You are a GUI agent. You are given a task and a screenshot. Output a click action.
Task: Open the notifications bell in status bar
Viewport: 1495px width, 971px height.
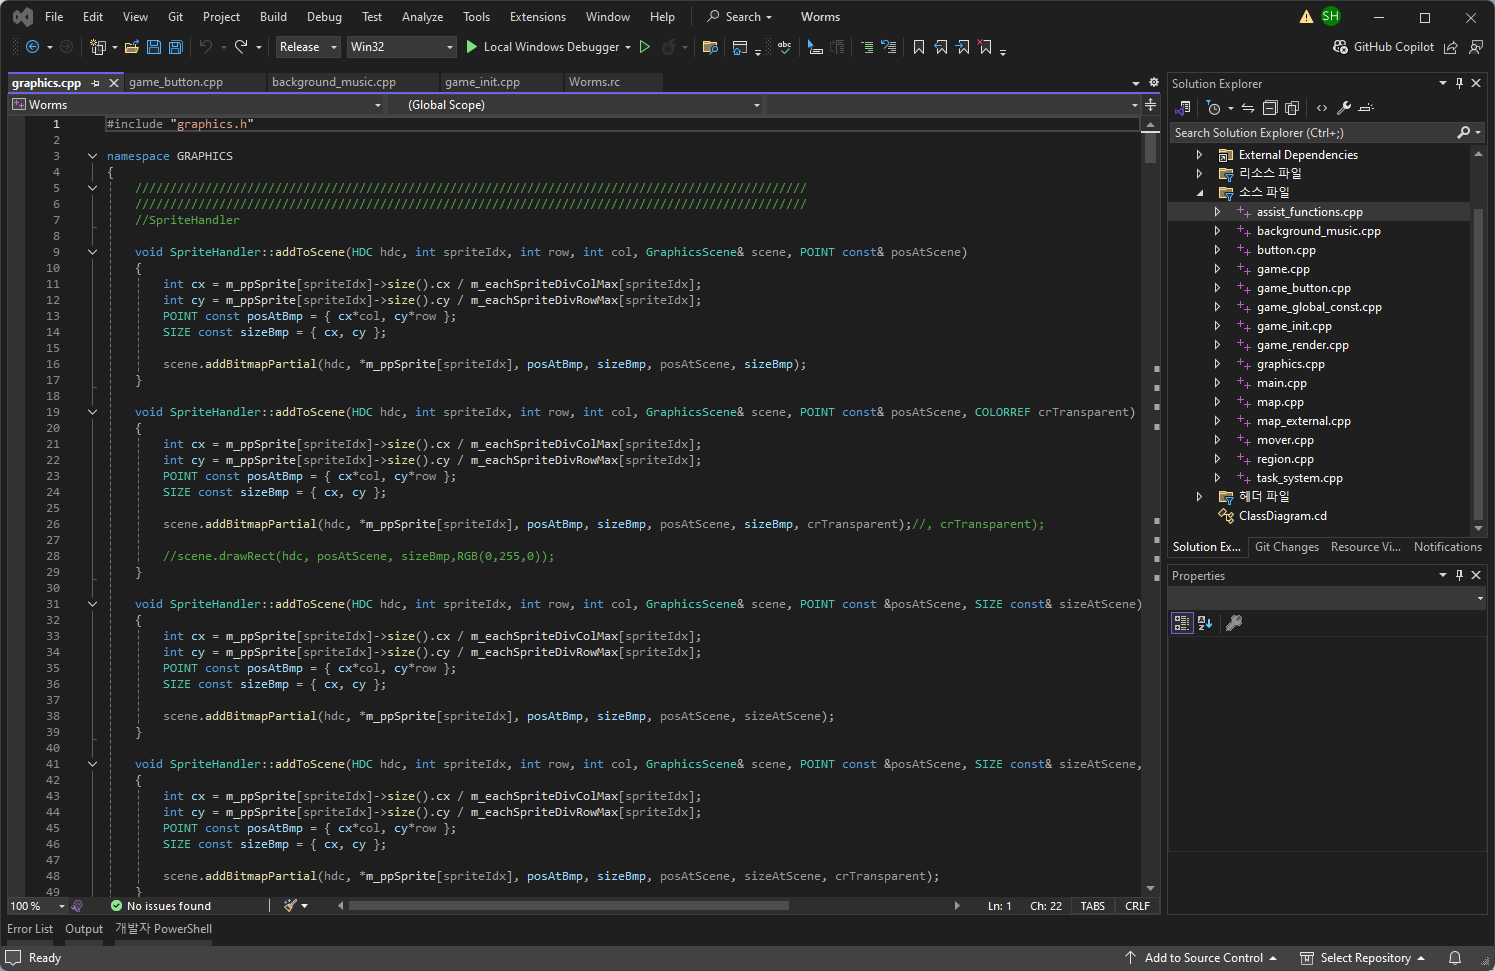[x=1455, y=958]
